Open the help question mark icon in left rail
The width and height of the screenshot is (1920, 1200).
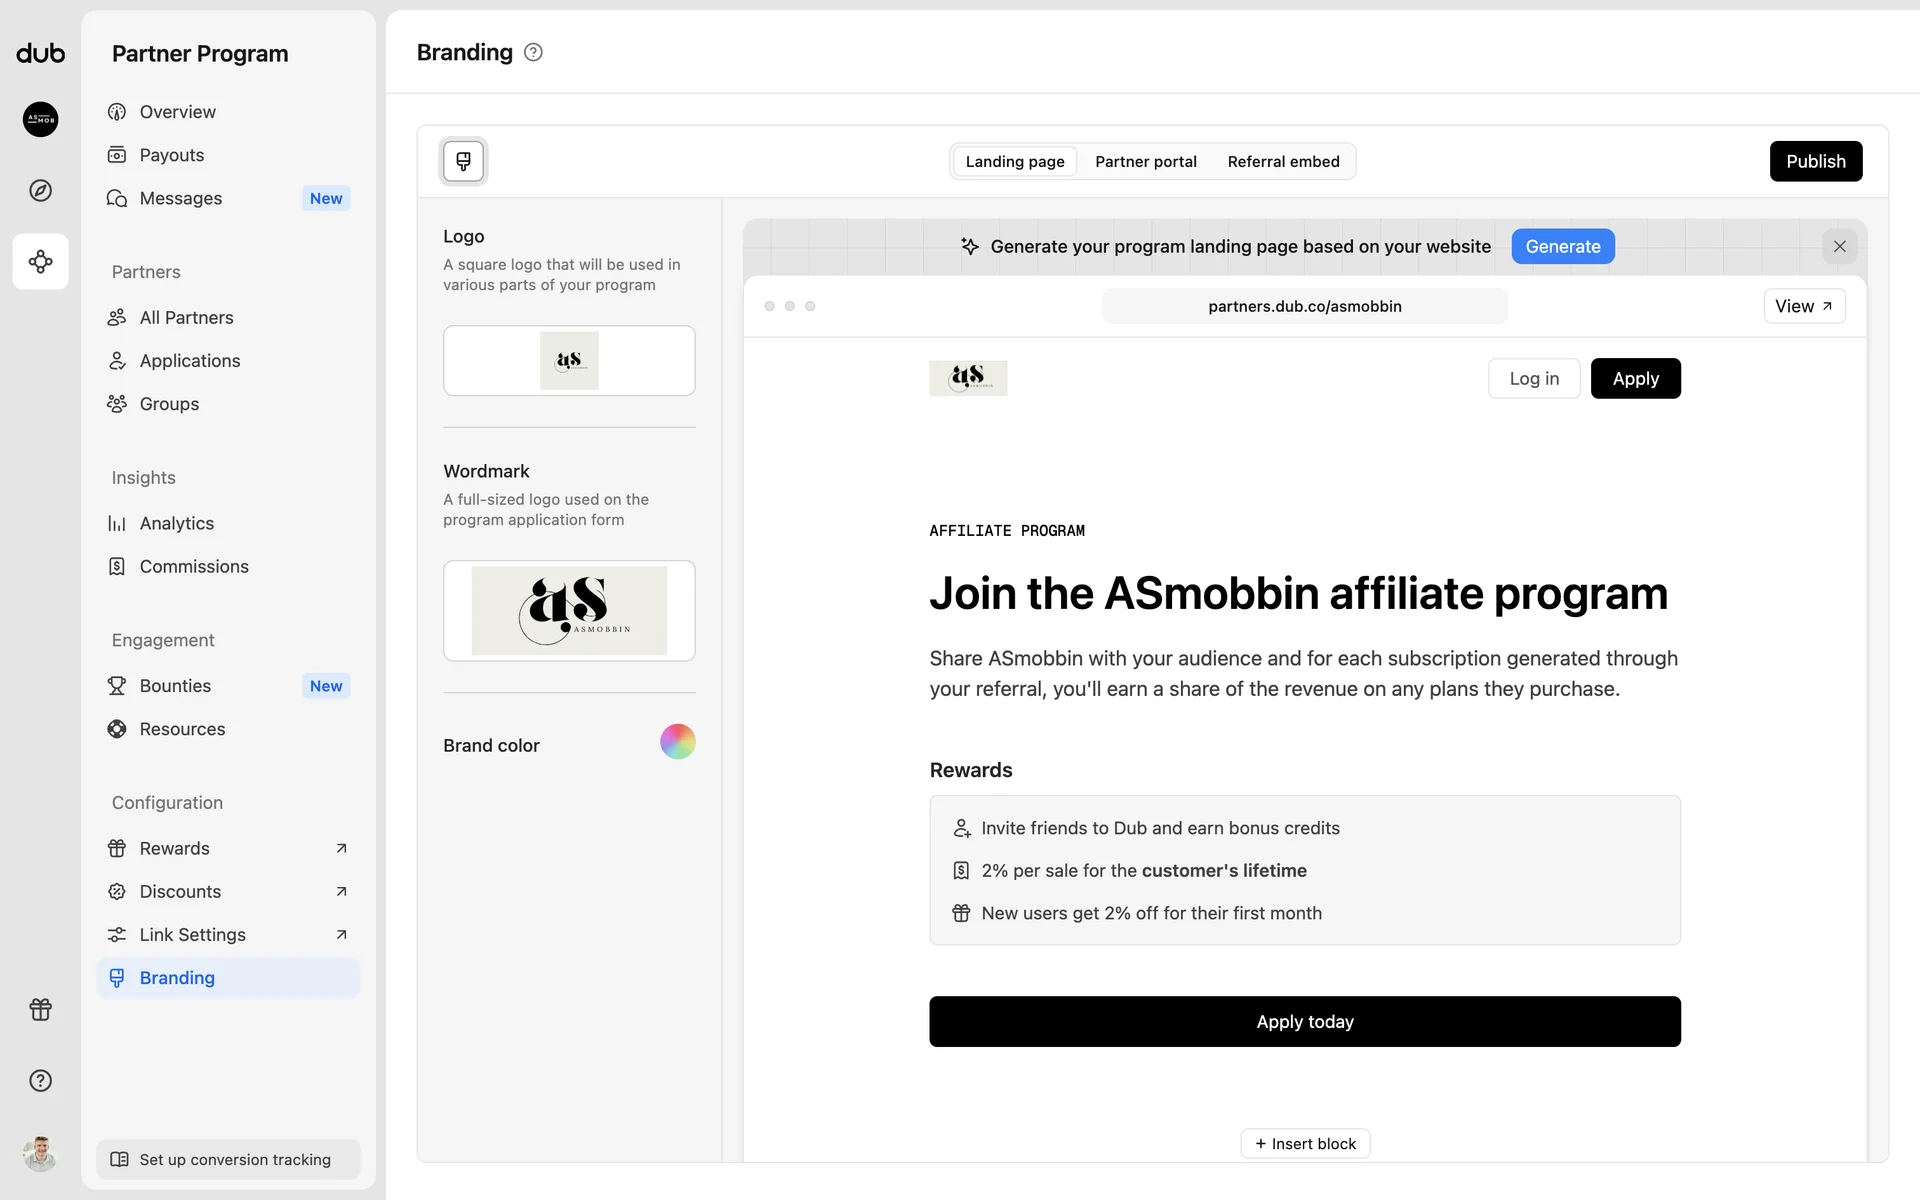(41, 1080)
